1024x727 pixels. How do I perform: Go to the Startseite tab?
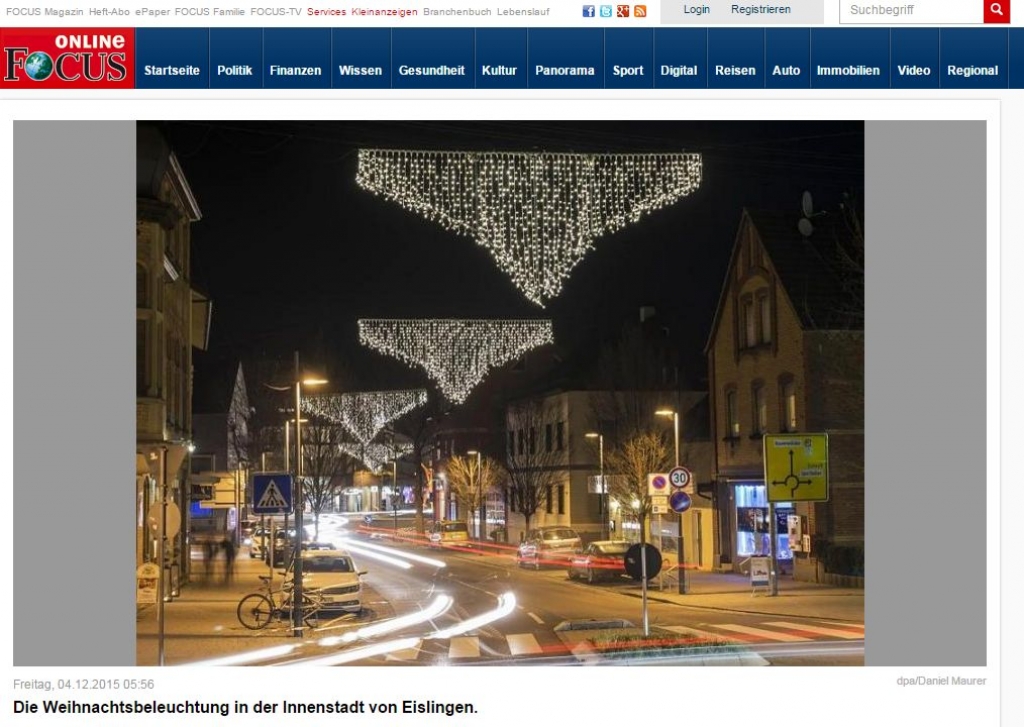click(x=172, y=70)
